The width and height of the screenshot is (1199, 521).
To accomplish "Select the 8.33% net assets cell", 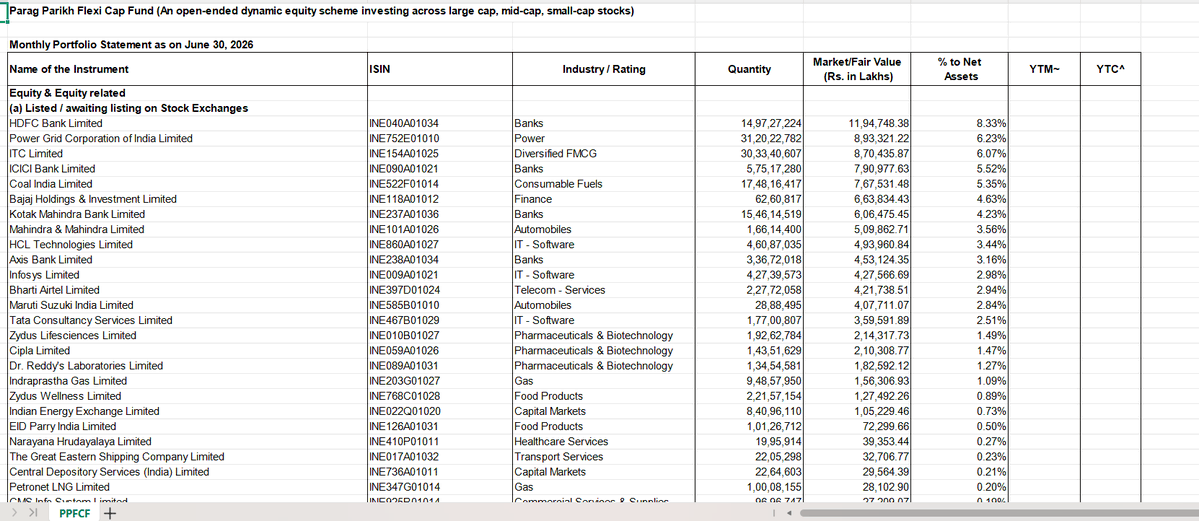I will coord(960,123).
